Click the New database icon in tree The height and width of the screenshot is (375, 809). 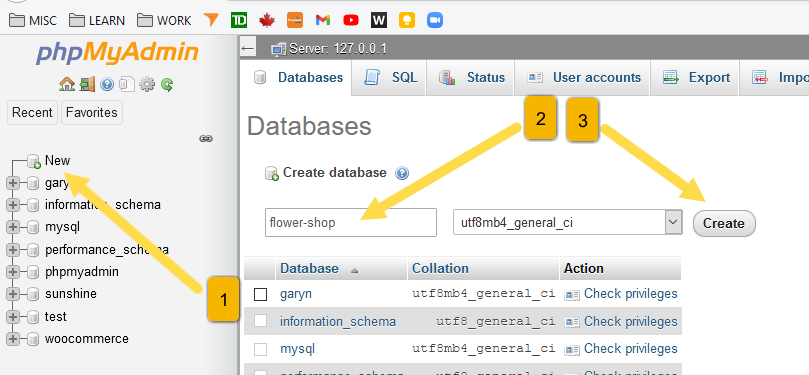click(34, 161)
